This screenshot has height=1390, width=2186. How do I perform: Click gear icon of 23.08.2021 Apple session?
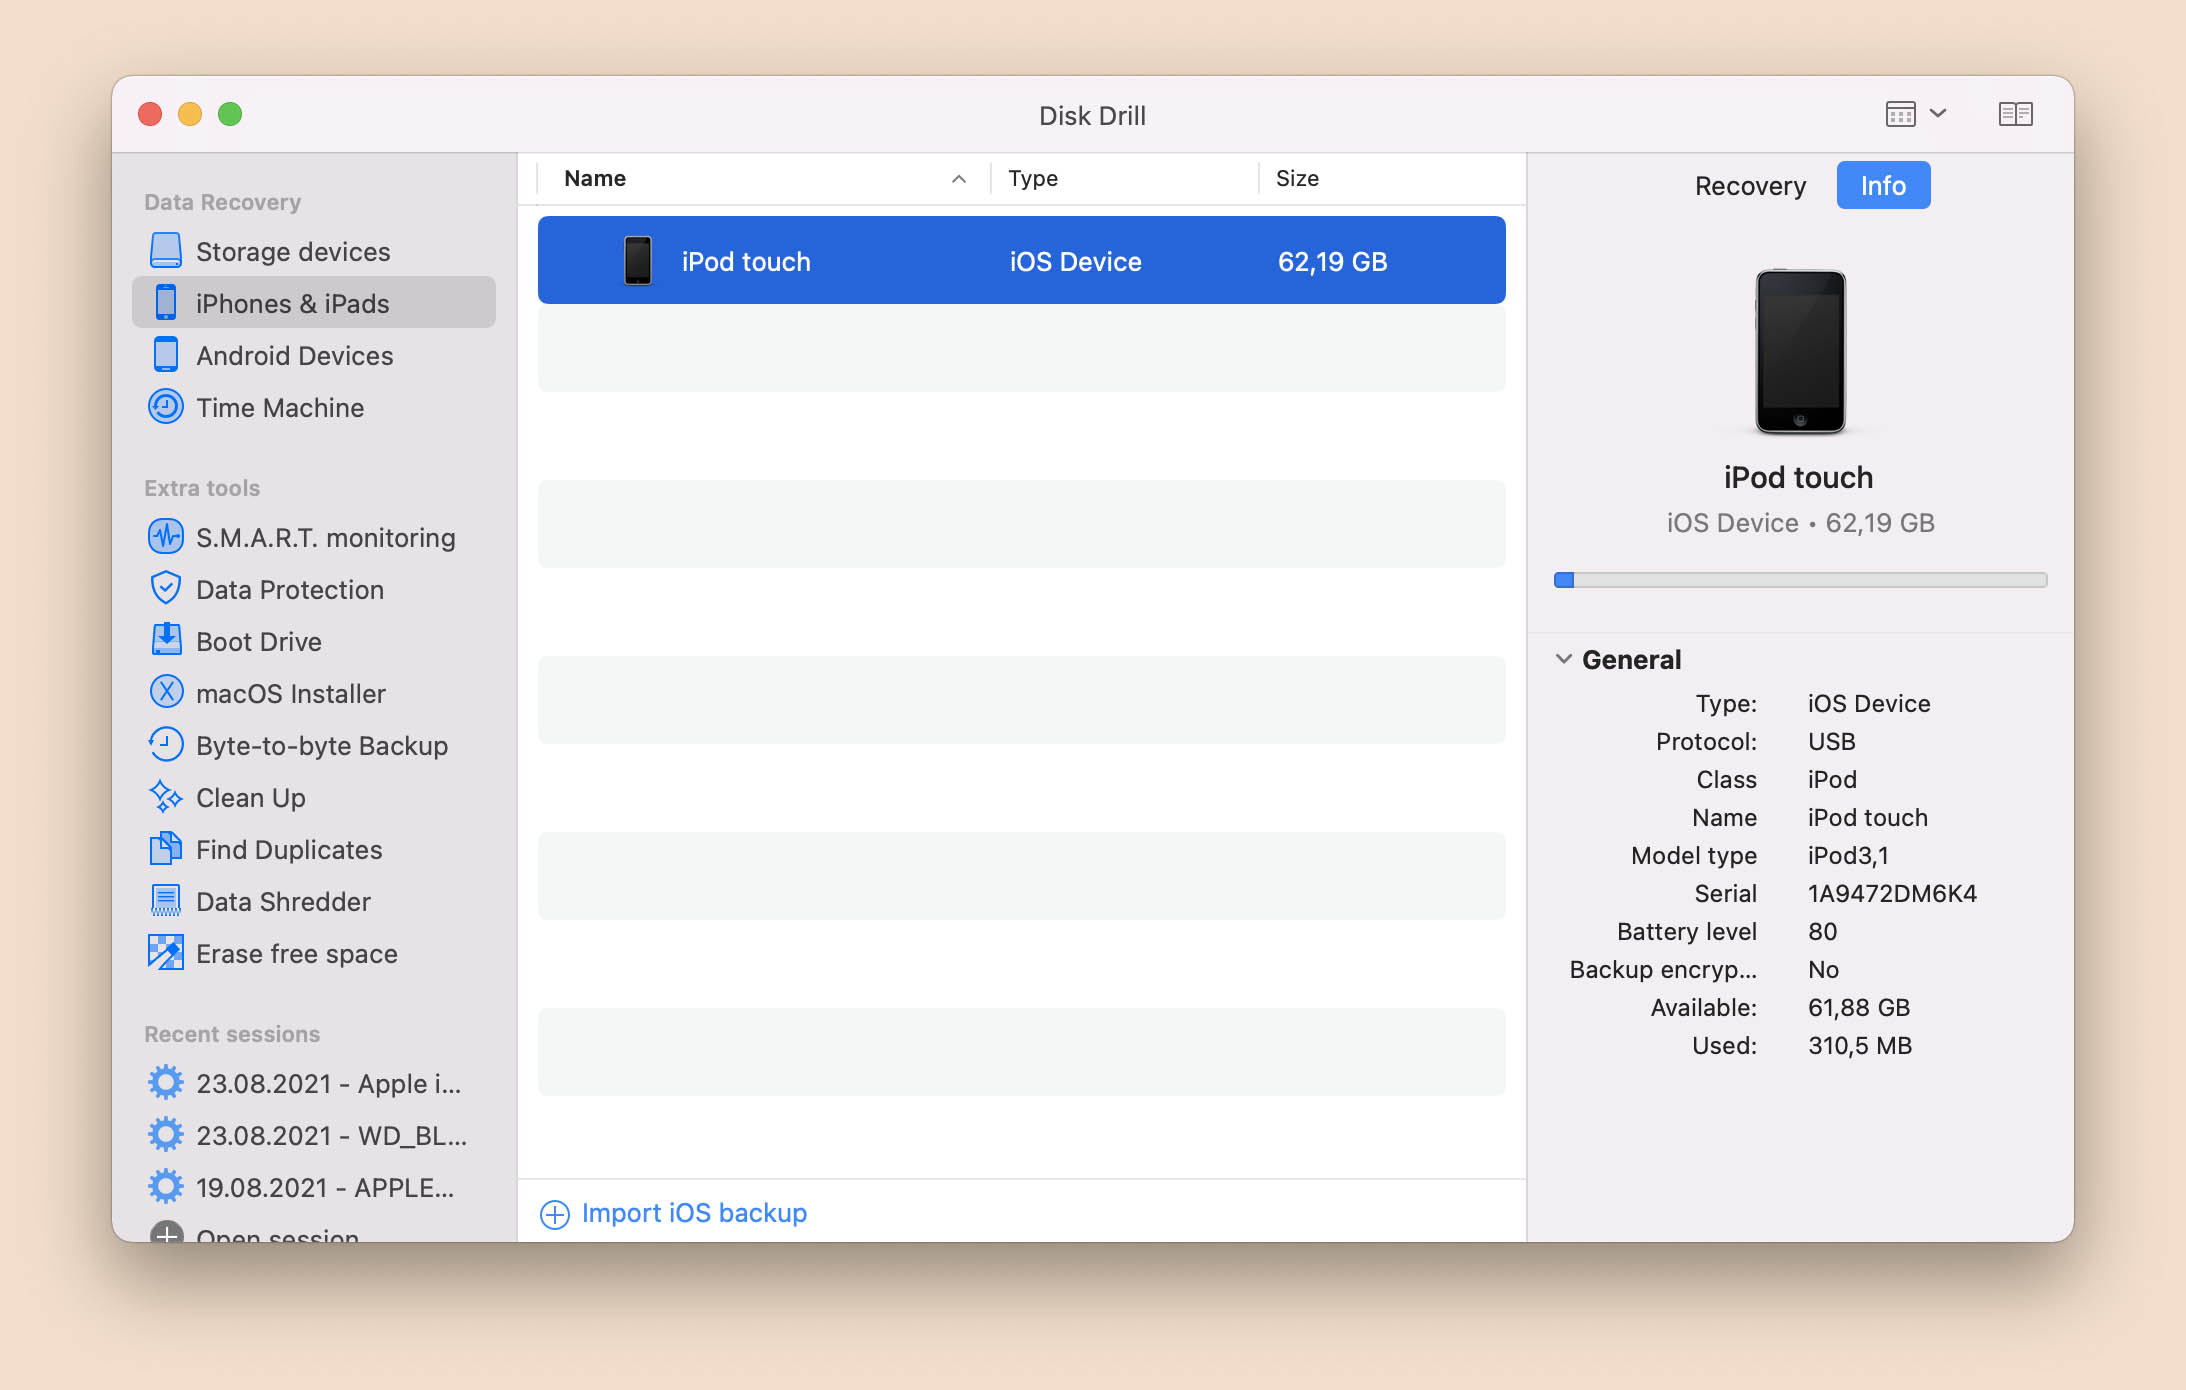pos(166,1083)
